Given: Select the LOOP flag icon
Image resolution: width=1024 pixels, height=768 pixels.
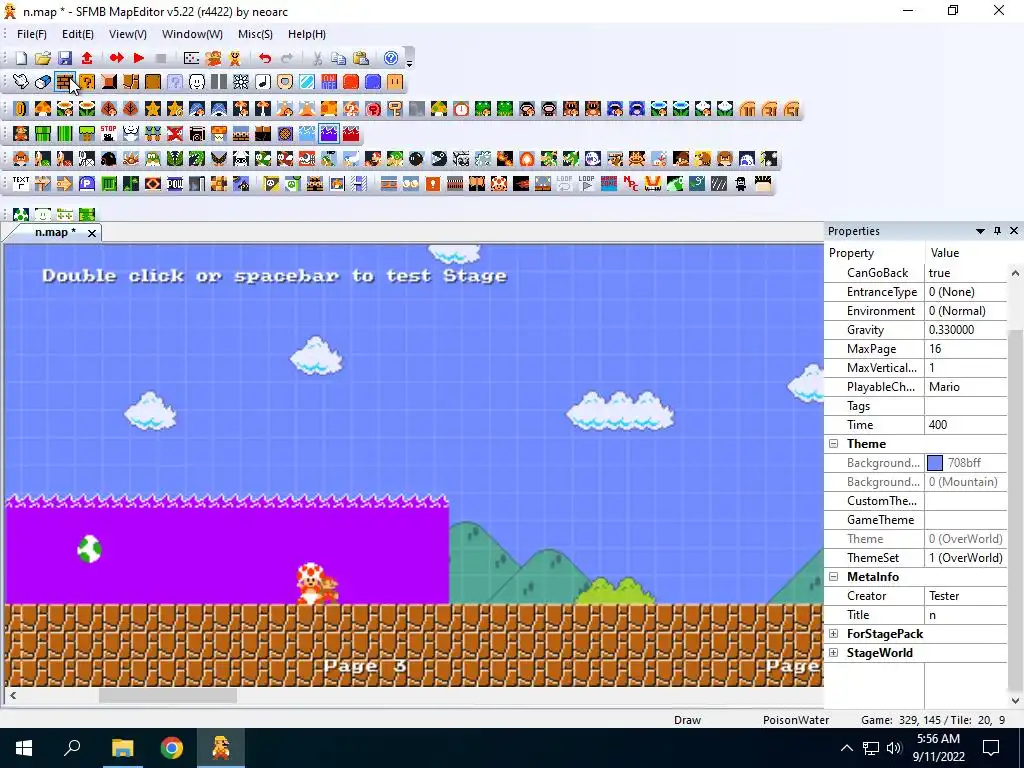Looking at the screenshot, I should (586, 184).
